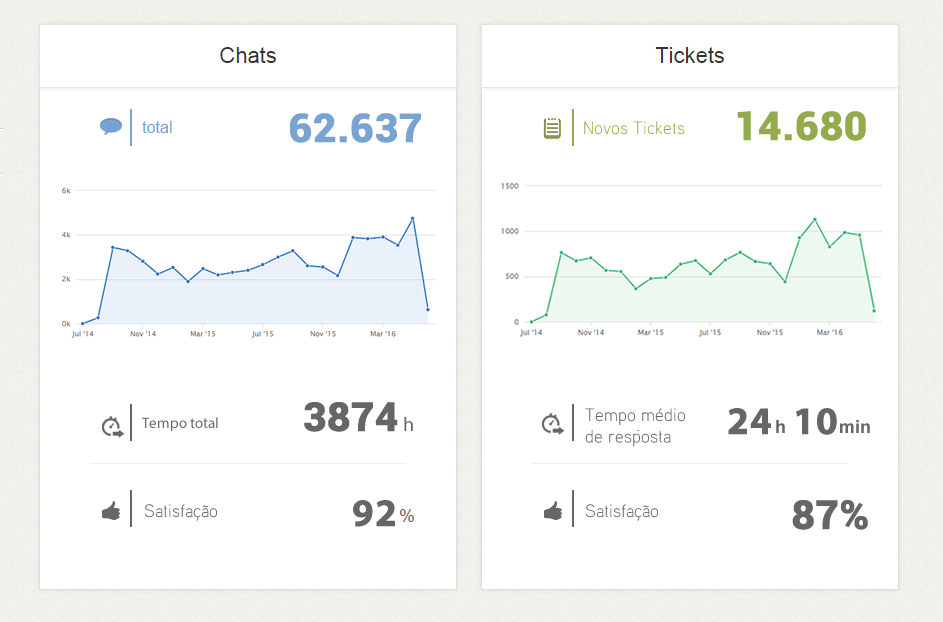
Task: Click the green Novos Tickets notepad icon
Action: (552, 128)
